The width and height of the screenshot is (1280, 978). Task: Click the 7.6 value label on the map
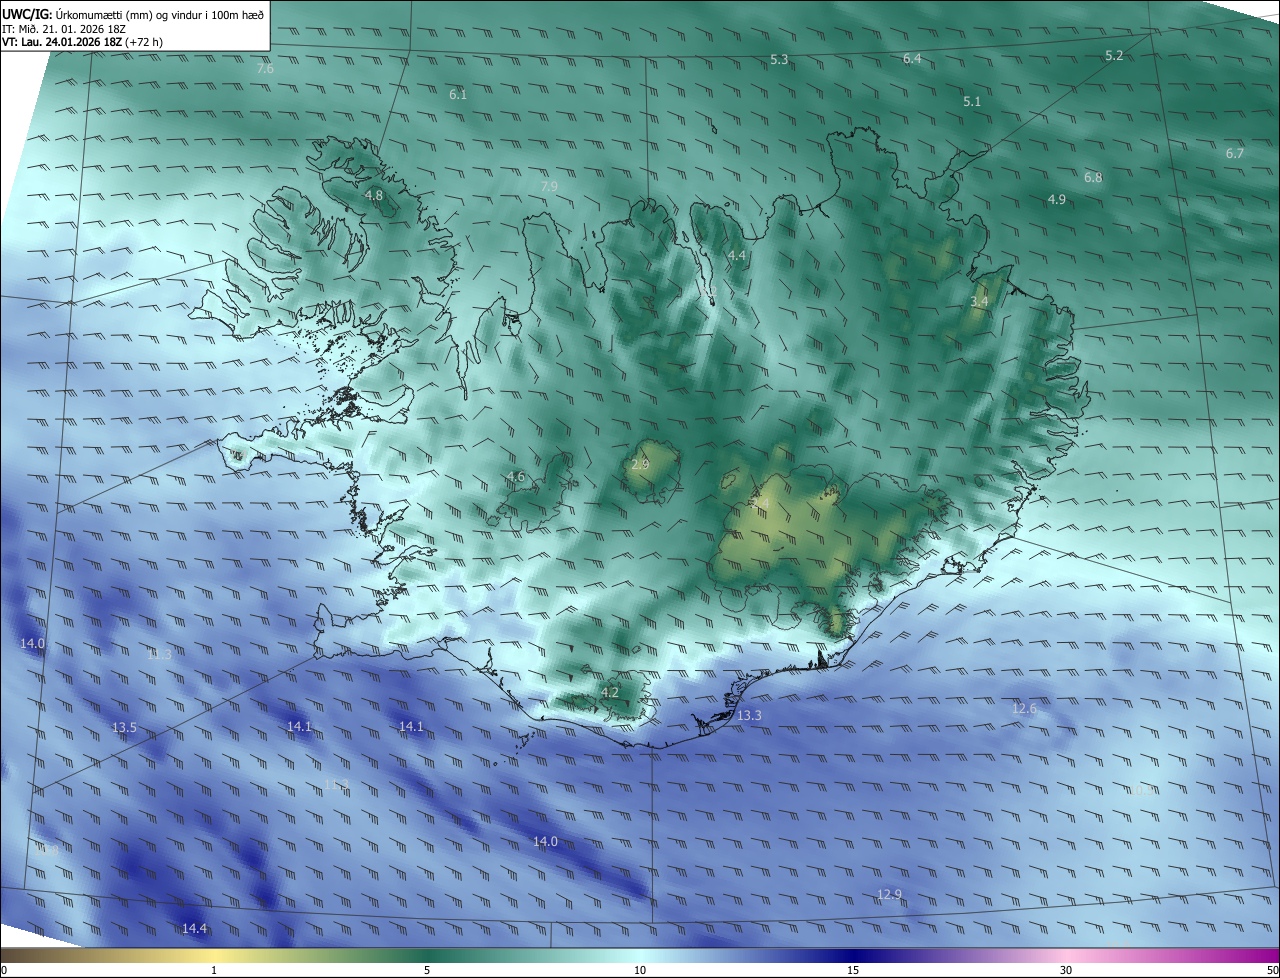coord(265,69)
